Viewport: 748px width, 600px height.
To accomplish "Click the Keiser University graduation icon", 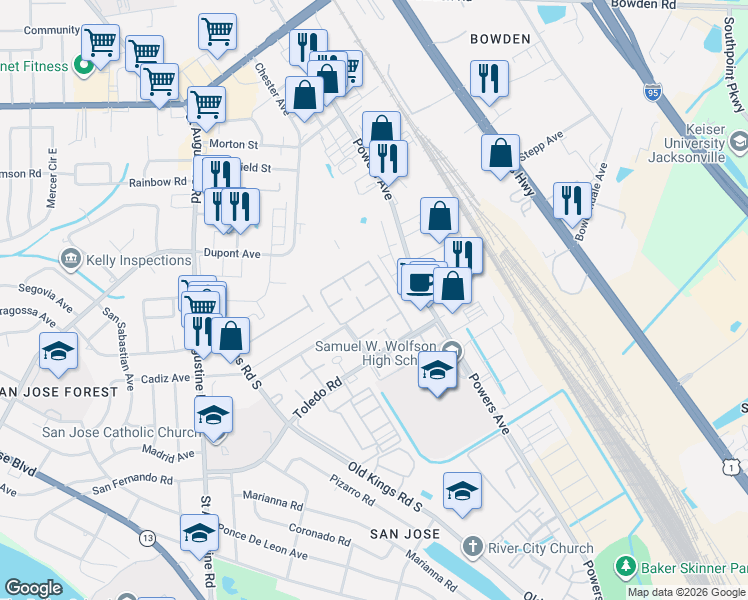I will point(738,142).
